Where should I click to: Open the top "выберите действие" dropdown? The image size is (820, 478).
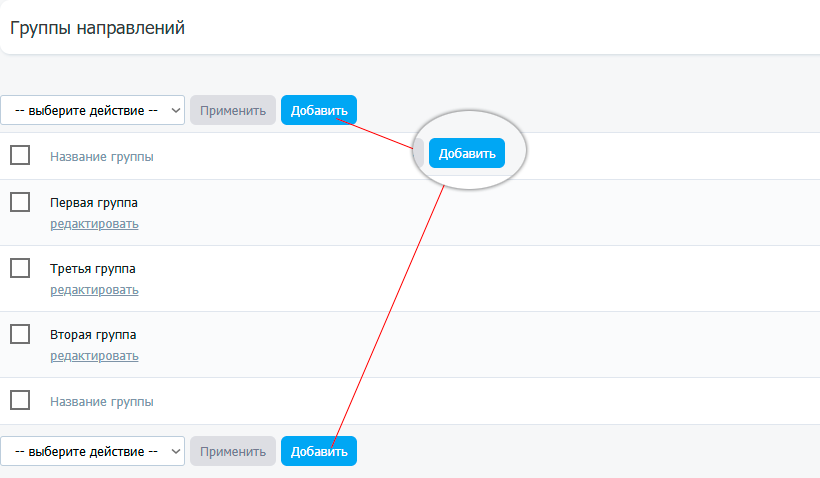tap(92, 110)
